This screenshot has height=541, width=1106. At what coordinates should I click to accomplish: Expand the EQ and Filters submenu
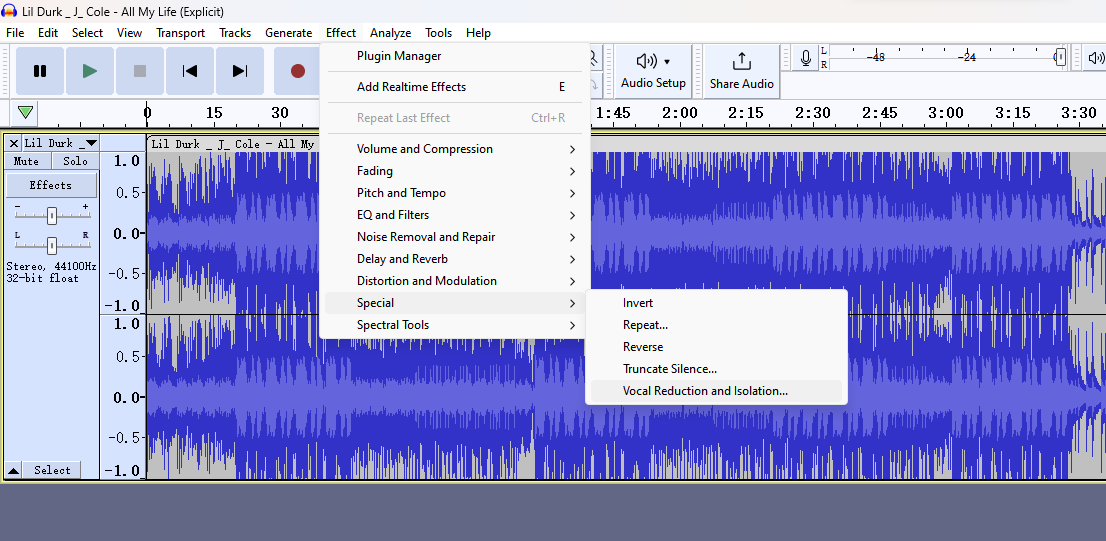[x=455, y=214]
